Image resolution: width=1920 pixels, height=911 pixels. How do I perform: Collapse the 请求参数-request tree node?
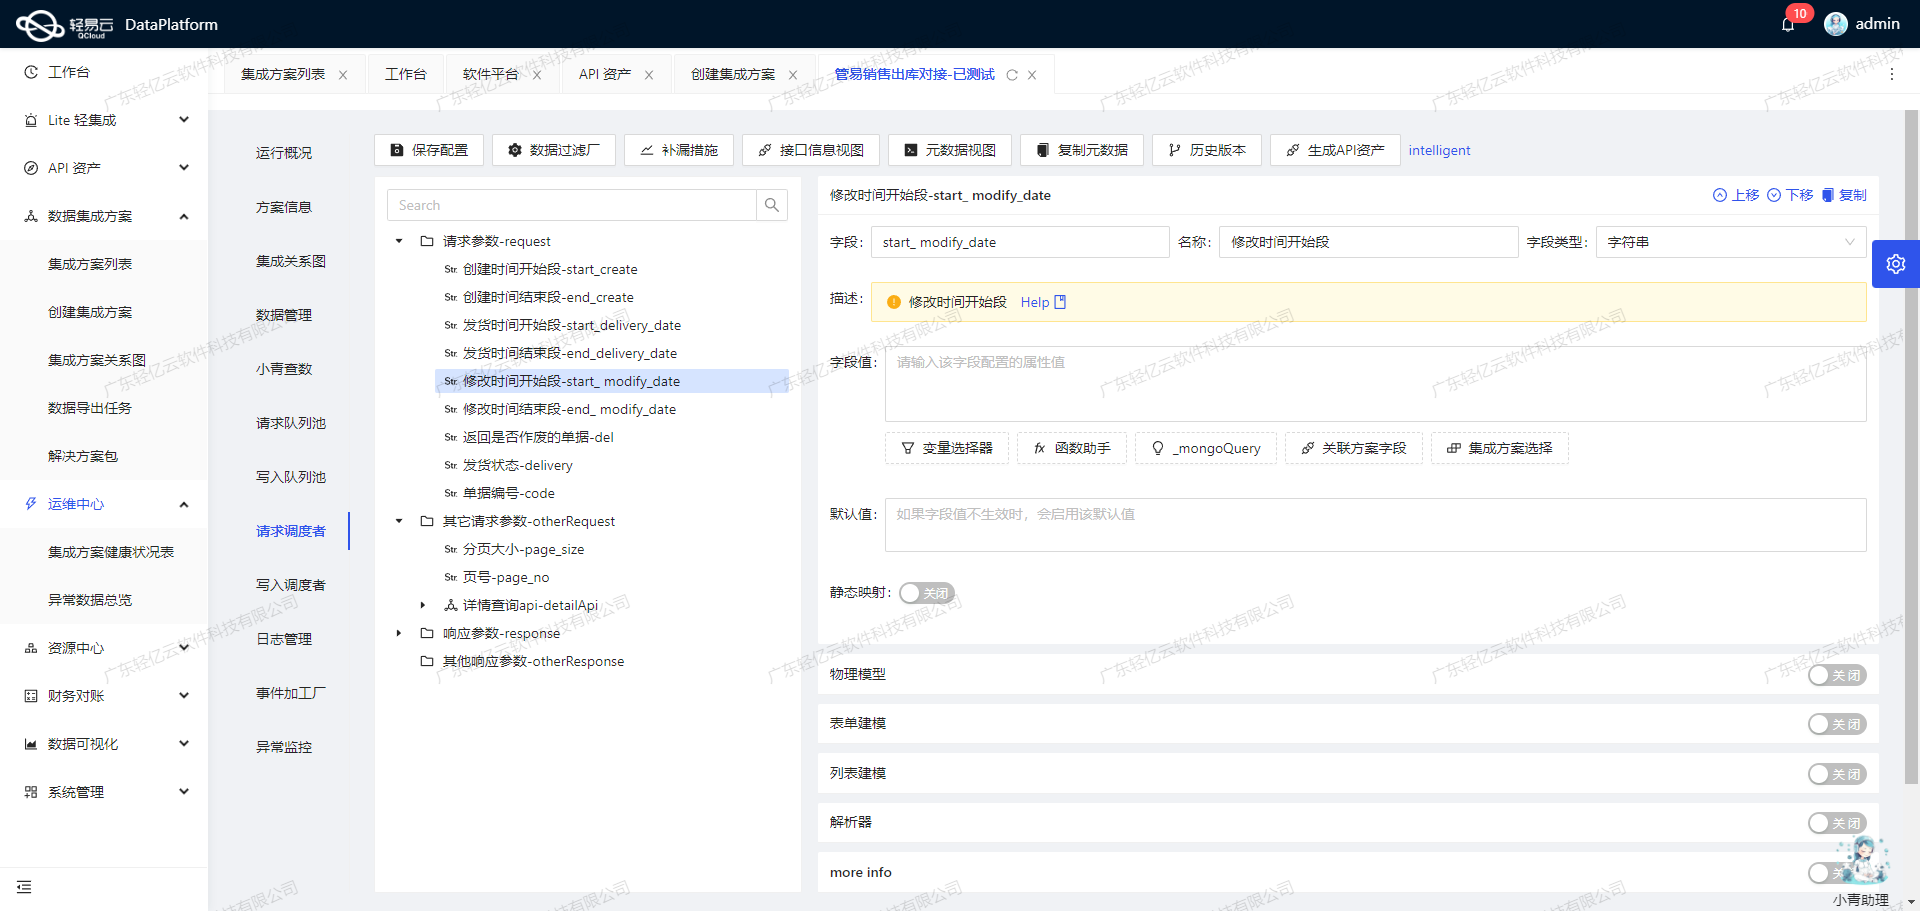pyautogui.click(x=398, y=241)
